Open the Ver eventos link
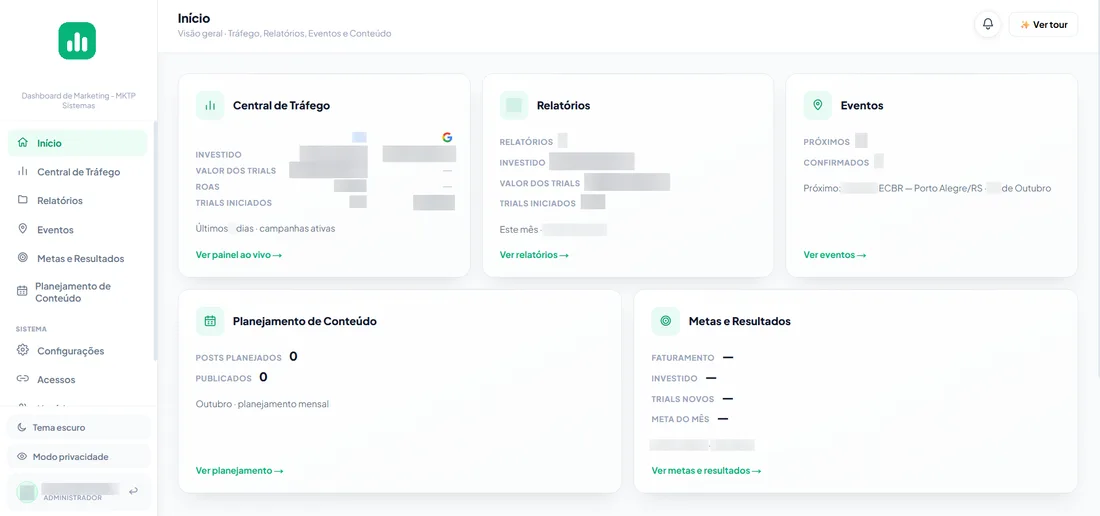Screen dimensions: 1100x516 click(835, 254)
